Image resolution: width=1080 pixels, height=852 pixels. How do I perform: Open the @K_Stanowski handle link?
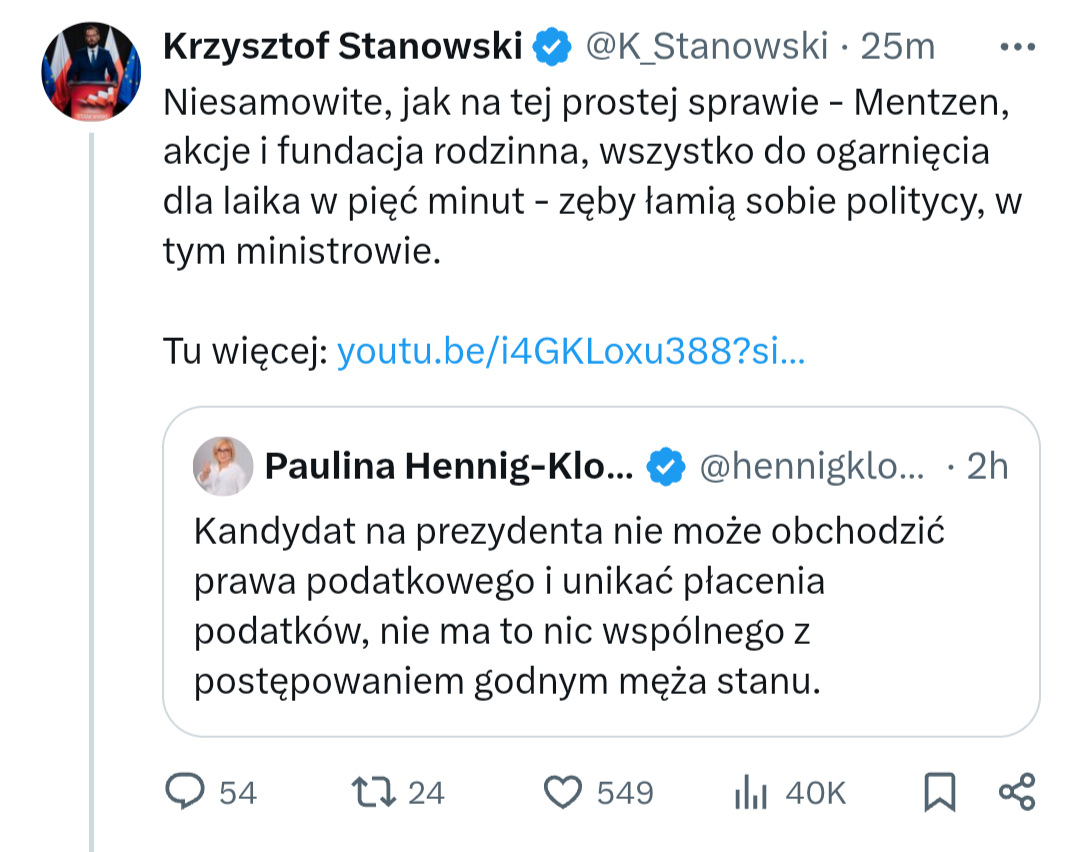point(706,46)
